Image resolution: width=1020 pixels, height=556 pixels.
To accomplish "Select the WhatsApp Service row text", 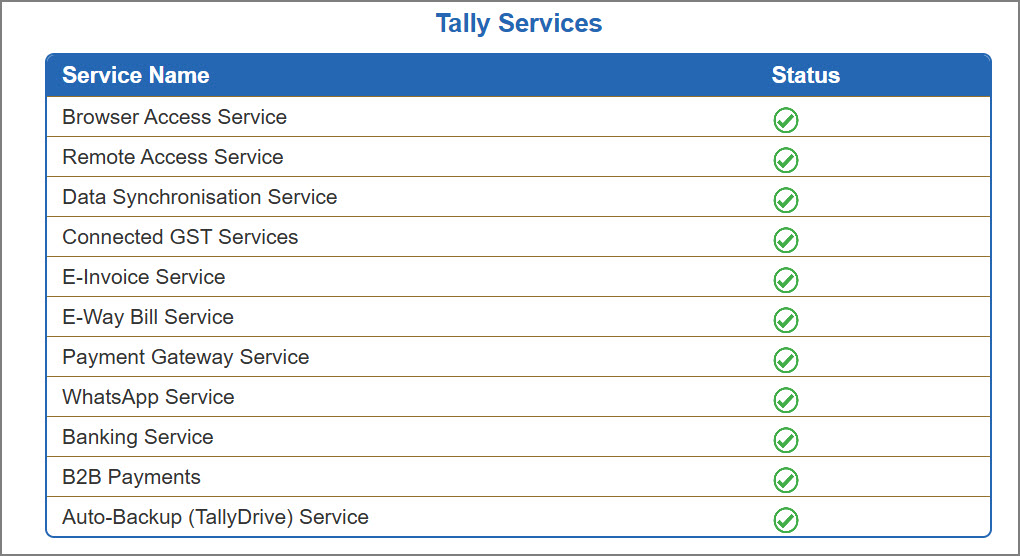I will tap(148, 397).
